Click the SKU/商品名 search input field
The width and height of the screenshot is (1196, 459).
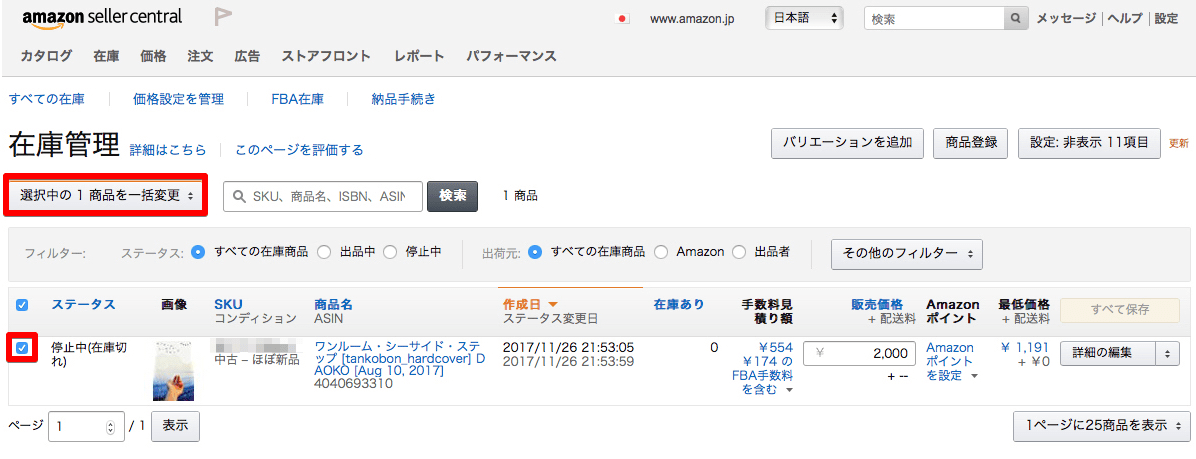pos(323,196)
